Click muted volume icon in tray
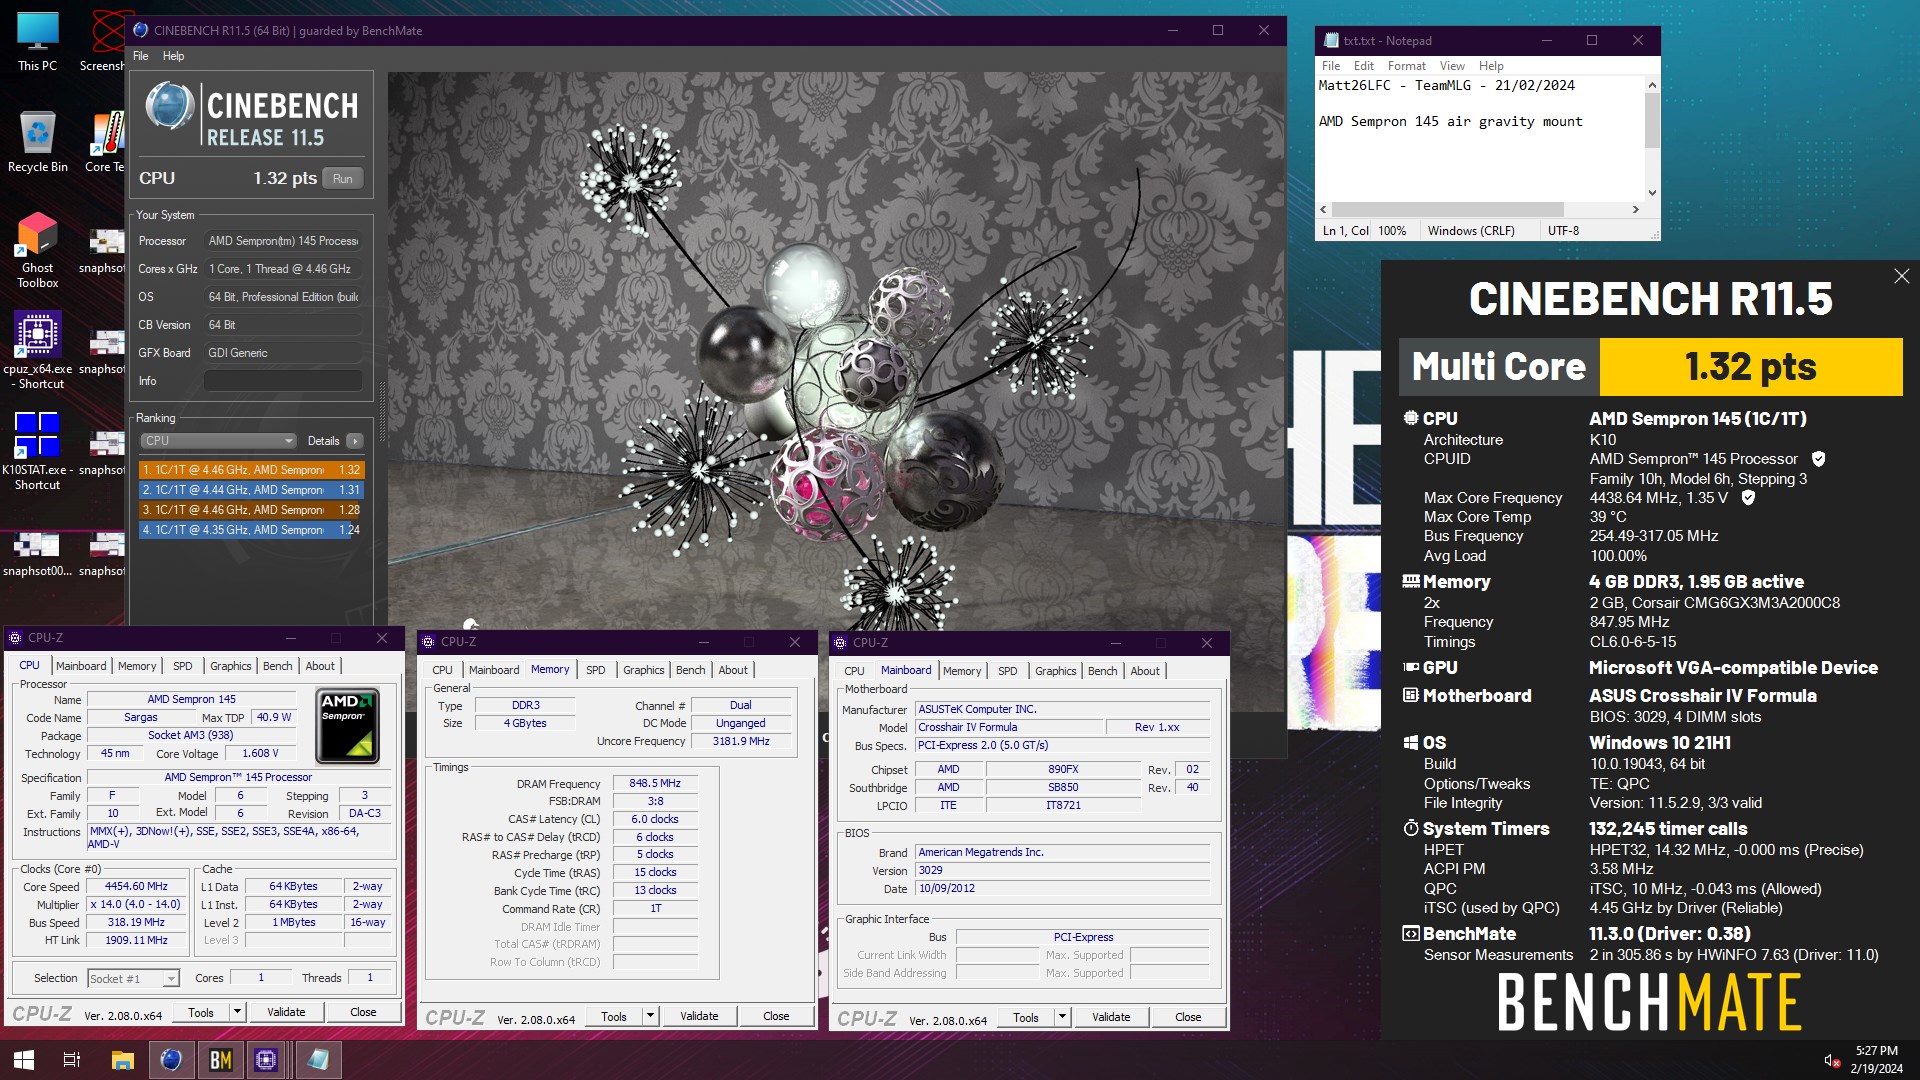Viewport: 1920px width, 1080px height. pos(1831,1060)
